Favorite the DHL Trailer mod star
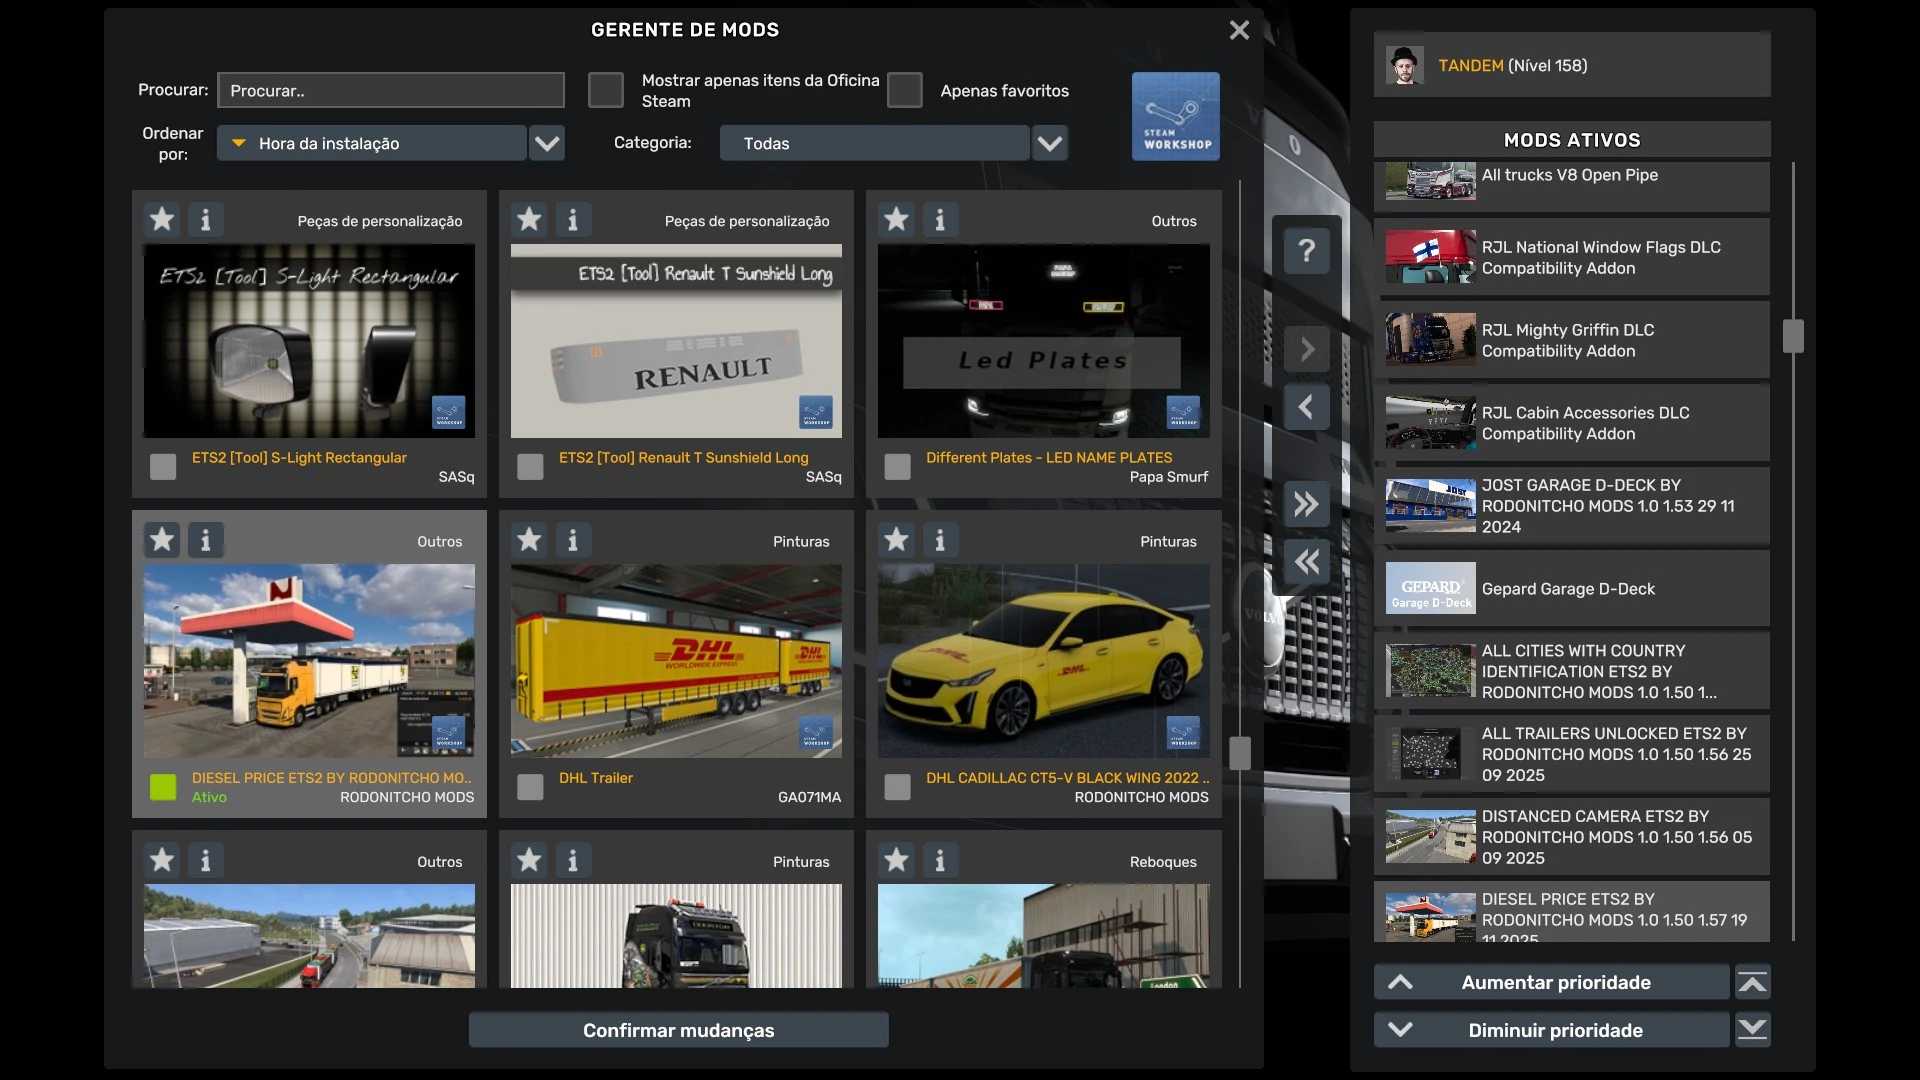 529,540
